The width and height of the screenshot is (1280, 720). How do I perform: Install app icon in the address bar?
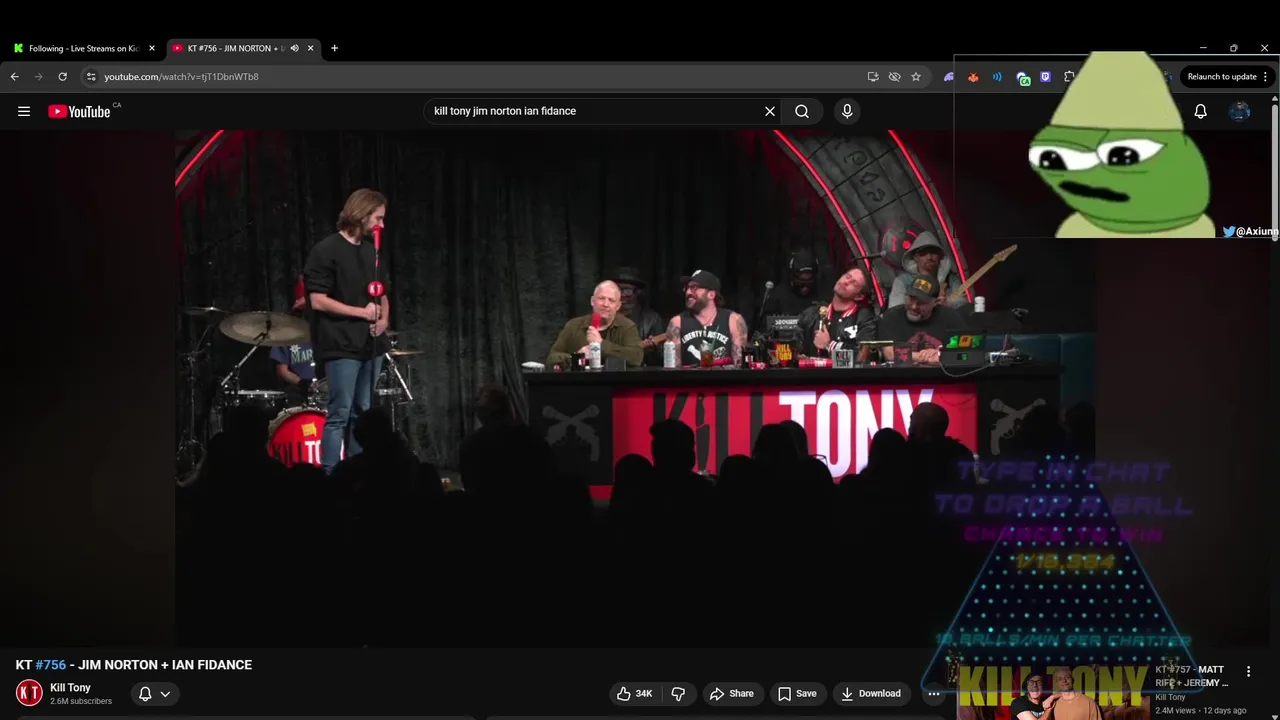[x=873, y=76]
